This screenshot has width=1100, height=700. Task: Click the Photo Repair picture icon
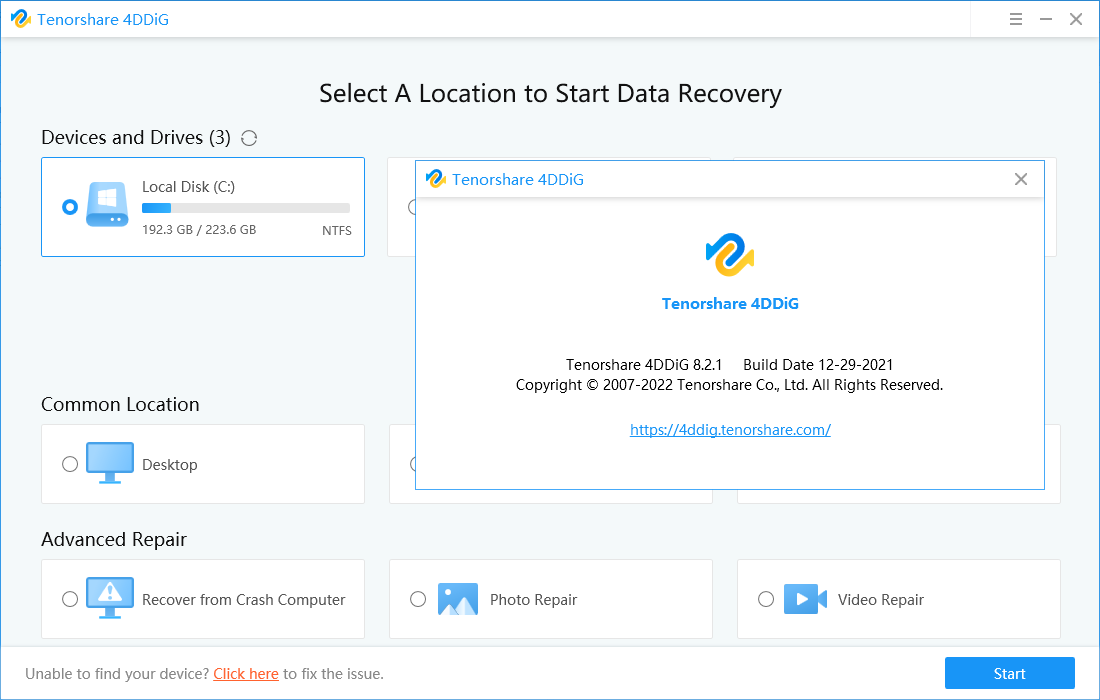(457, 599)
